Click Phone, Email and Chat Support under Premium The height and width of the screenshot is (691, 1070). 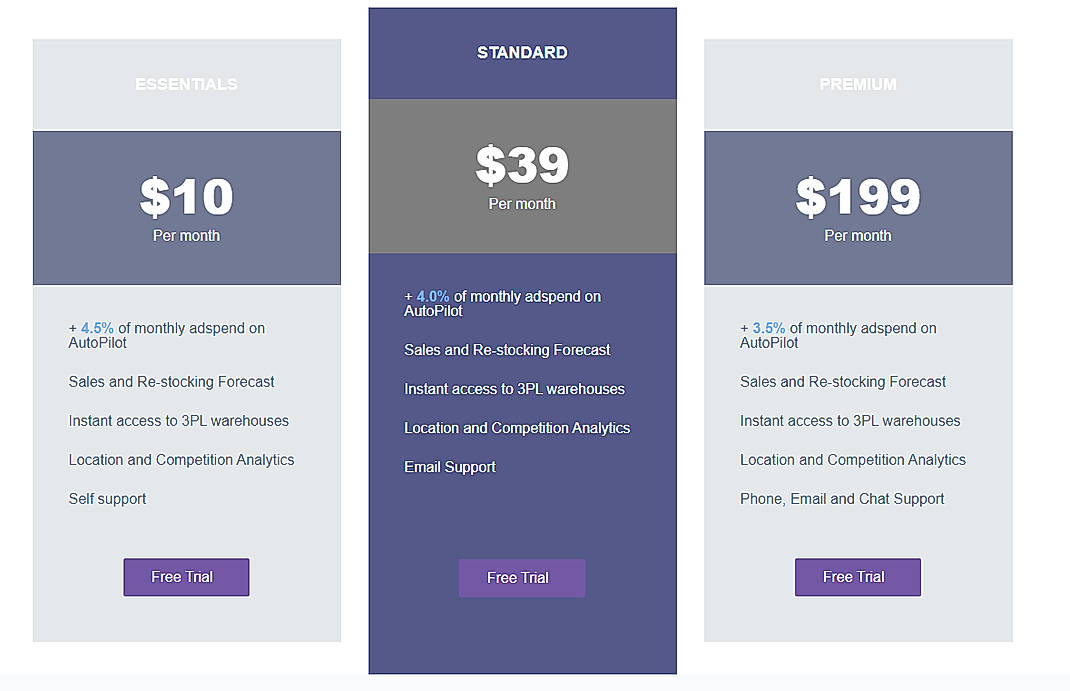coord(842,498)
